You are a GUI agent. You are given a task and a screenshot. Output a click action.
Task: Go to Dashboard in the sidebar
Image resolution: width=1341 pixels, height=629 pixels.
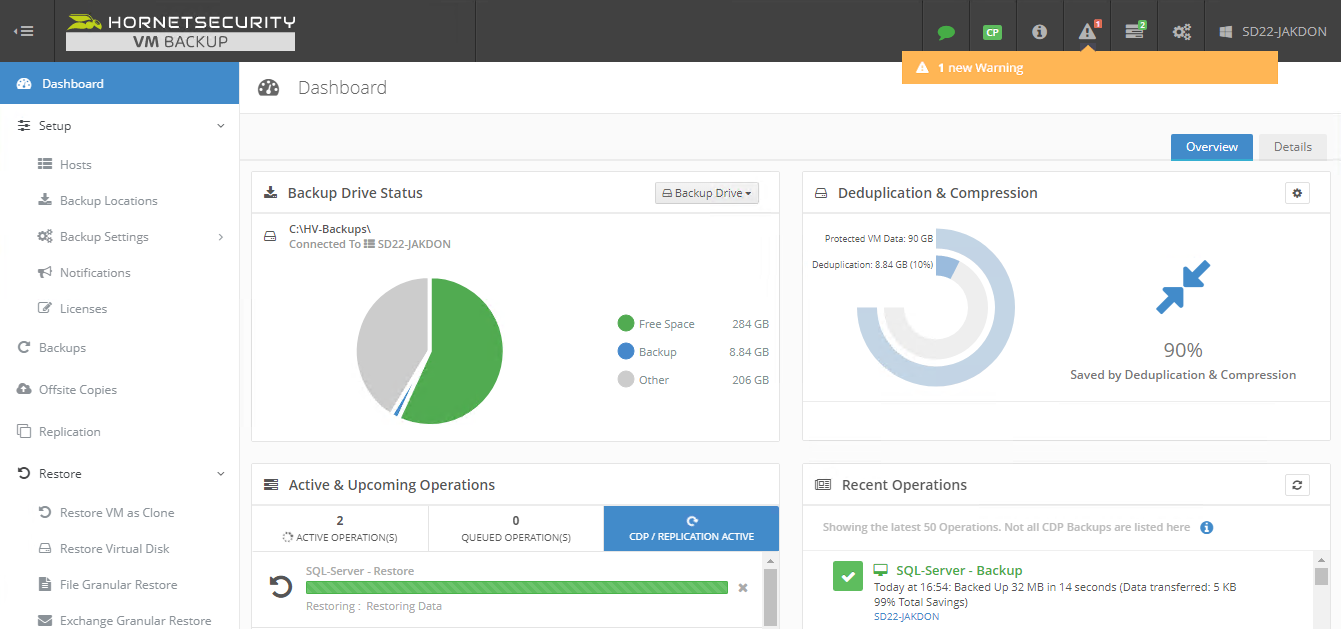tap(120, 84)
